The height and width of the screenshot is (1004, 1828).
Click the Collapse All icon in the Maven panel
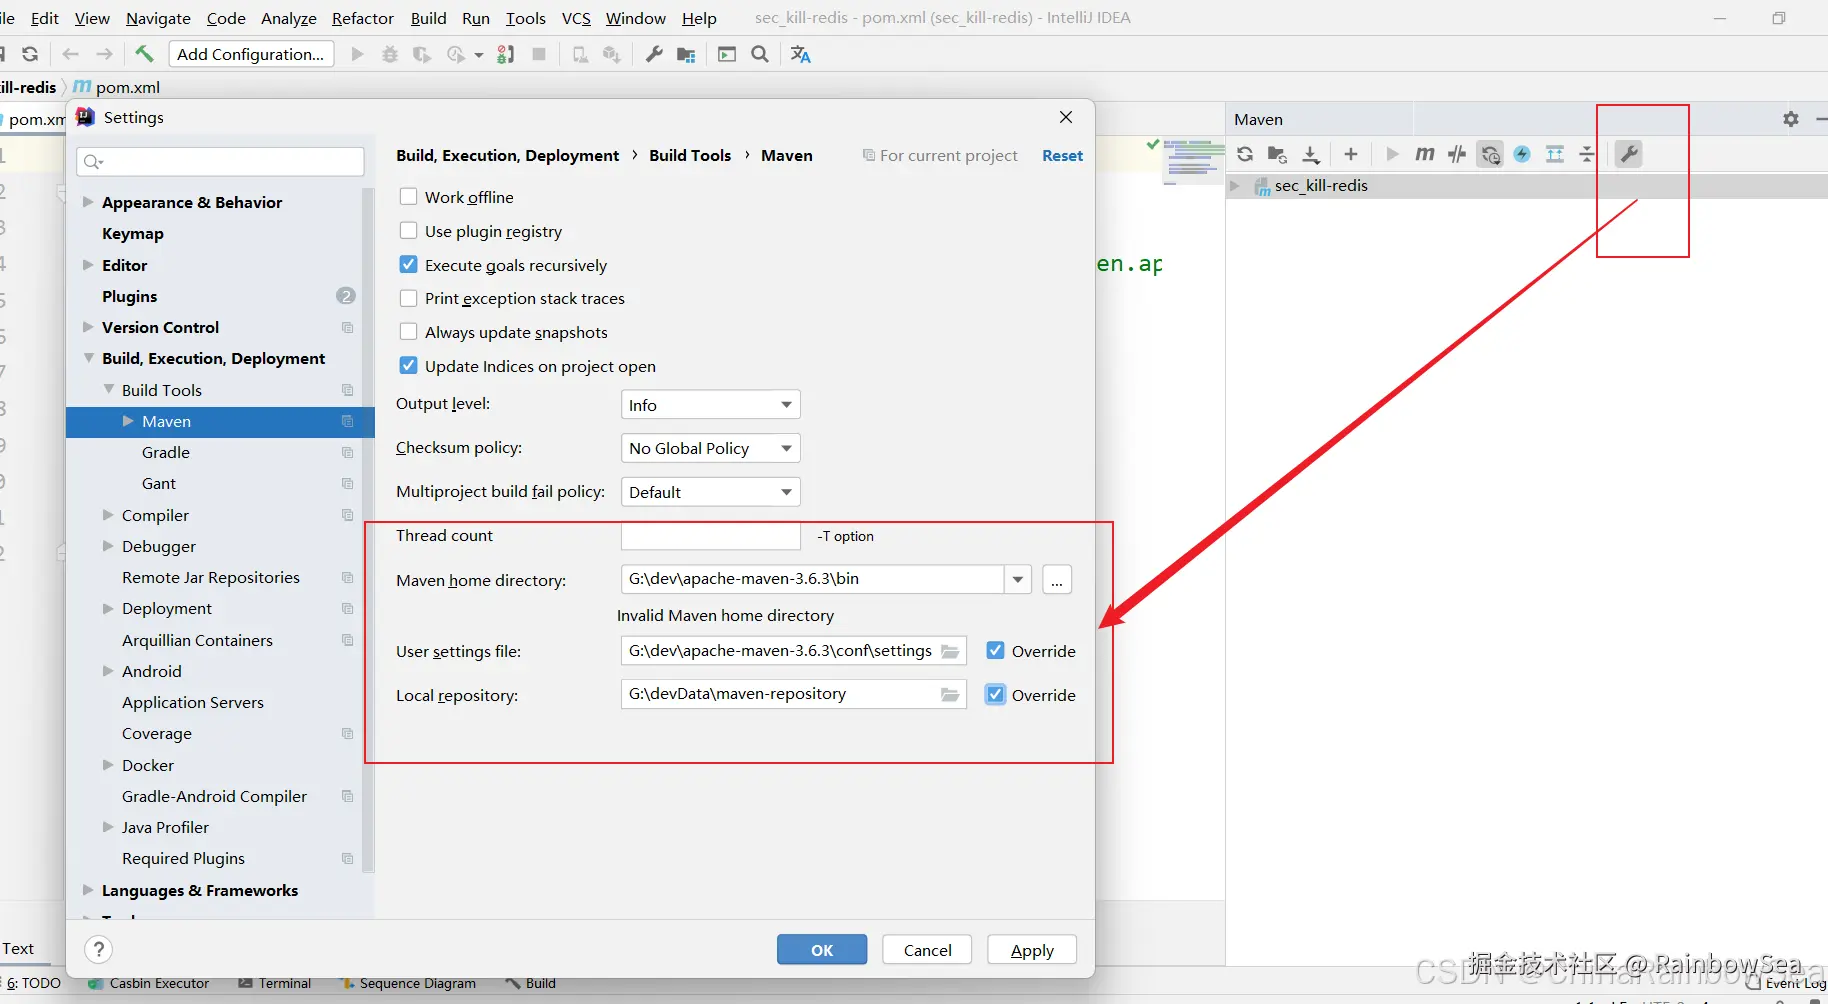[x=1587, y=154]
